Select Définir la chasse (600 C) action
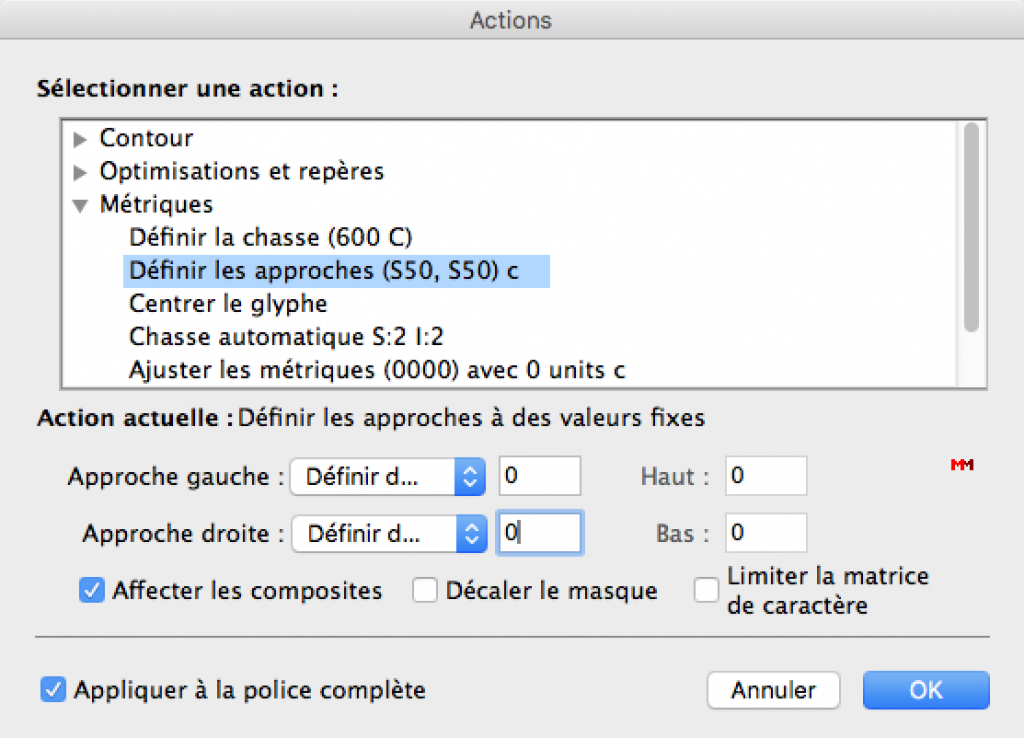 (270, 238)
